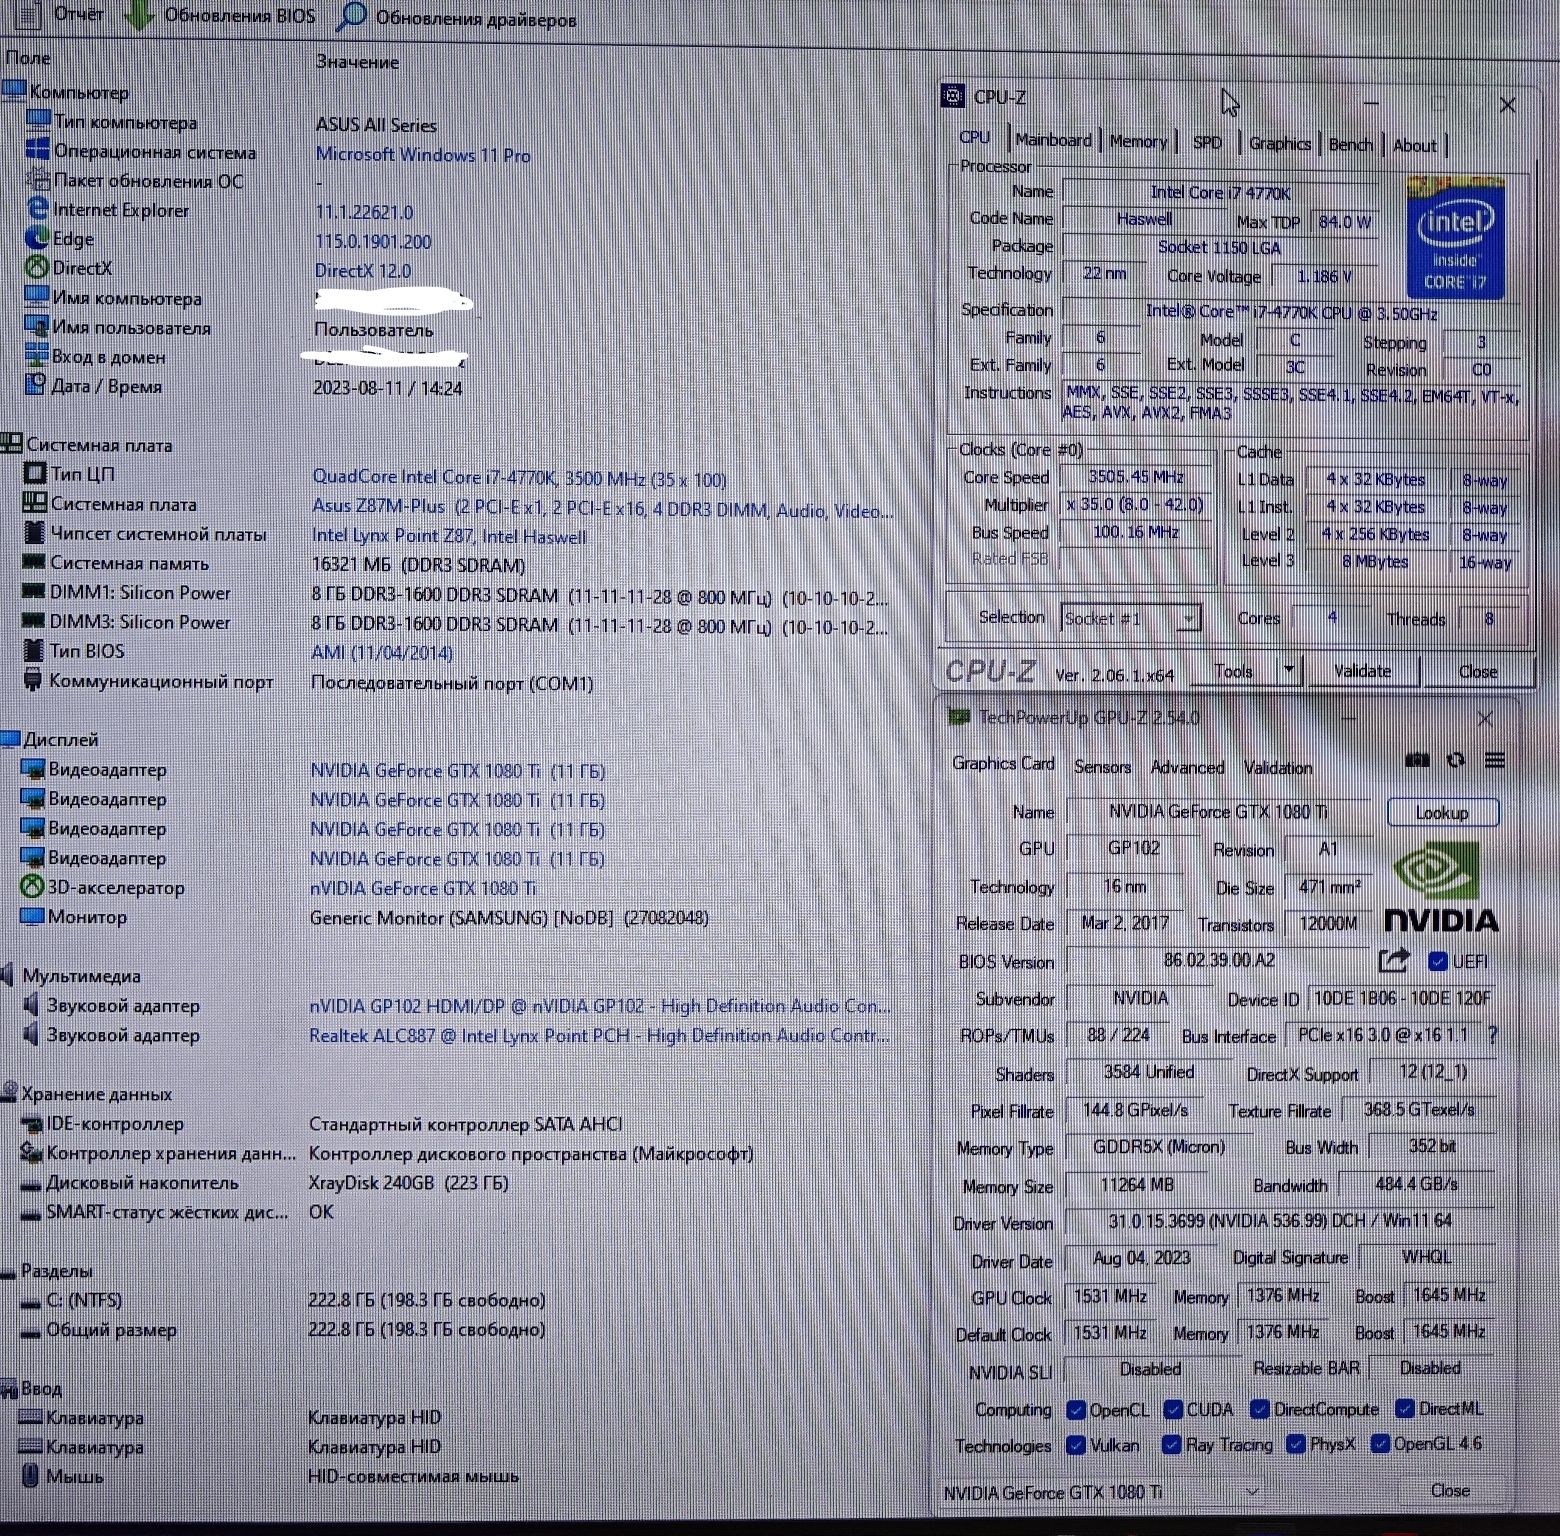Click the Bus Interface question mark icon
This screenshot has width=1560, height=1536.
(x=1493, y=1035)
